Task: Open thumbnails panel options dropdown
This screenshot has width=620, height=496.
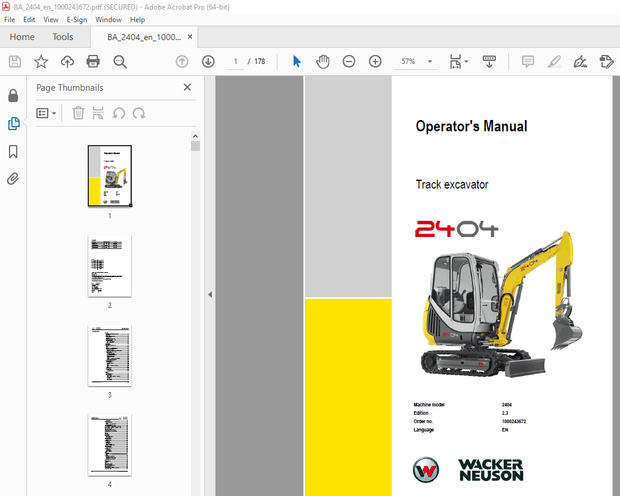Action: [46, 114]
